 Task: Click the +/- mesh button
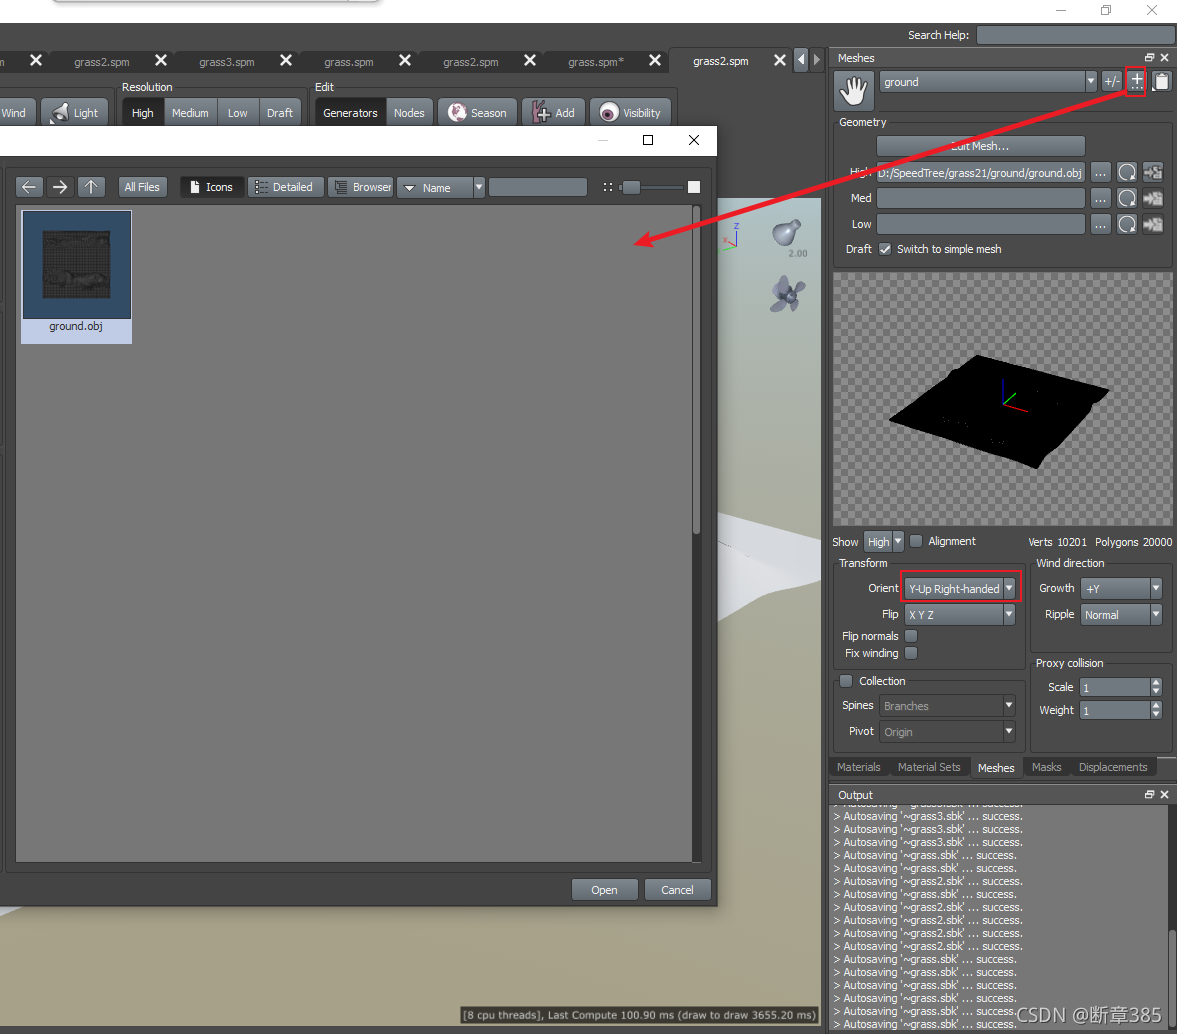pyautogui.click(x=1112, y=82)
